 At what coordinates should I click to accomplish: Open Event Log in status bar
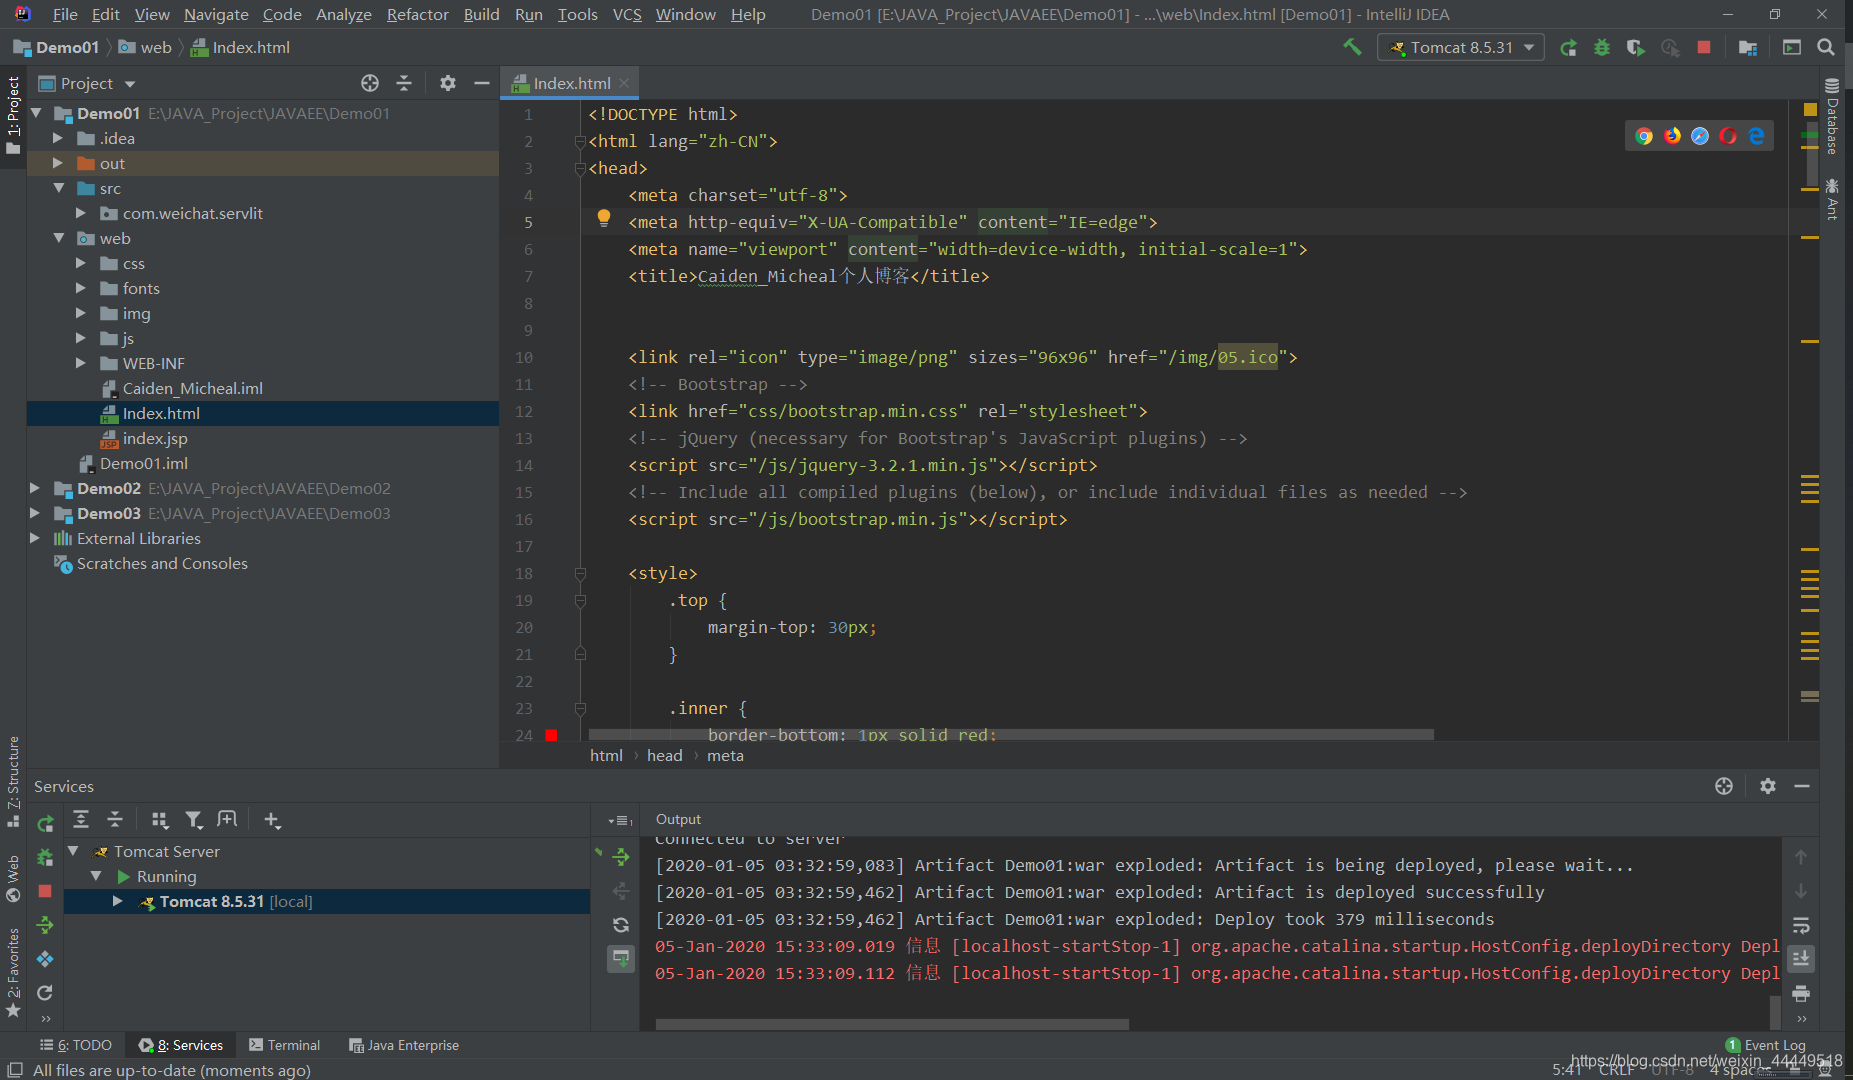tap(1766, 1045)
